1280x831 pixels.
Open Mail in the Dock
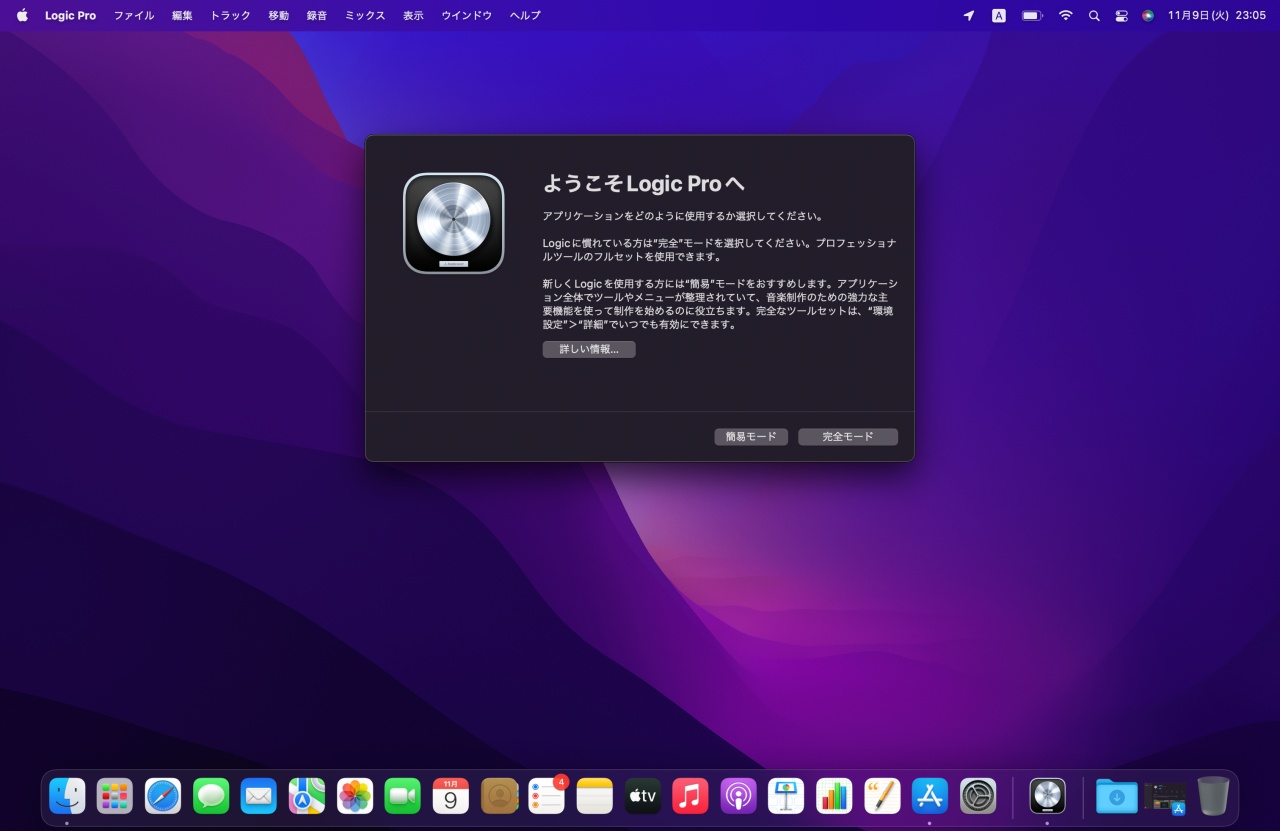(259, 796)
